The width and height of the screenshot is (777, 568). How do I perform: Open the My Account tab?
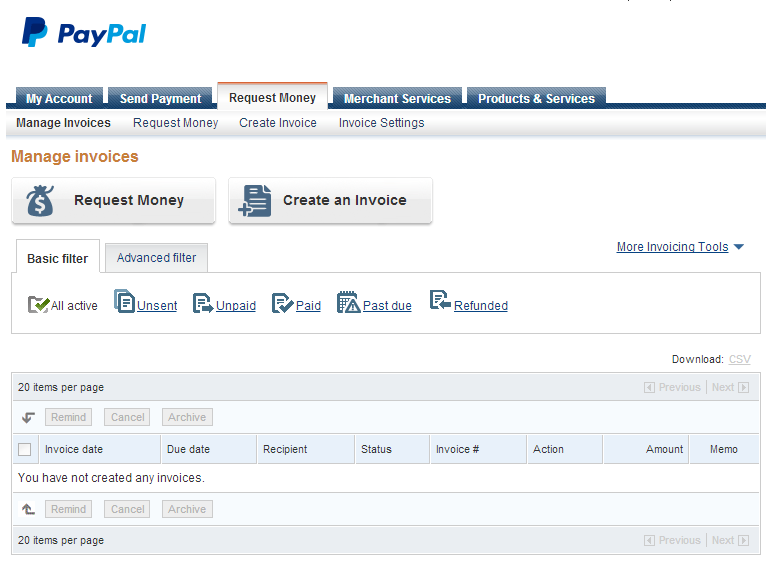(x=59, y=98)
